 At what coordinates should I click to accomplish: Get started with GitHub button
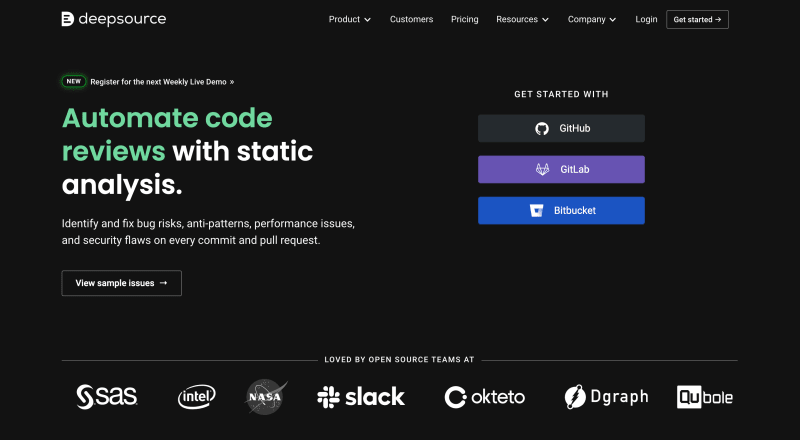point(561,128)
